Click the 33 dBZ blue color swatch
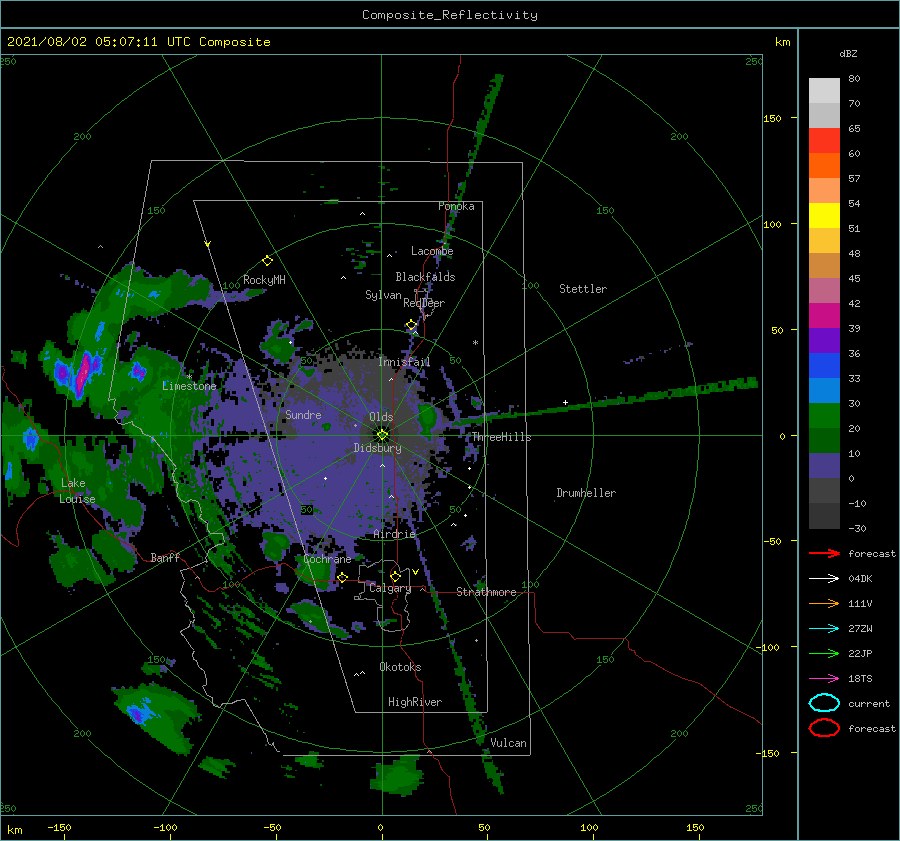900x841 pixels. pyautogui.click(x=824, y=365)
